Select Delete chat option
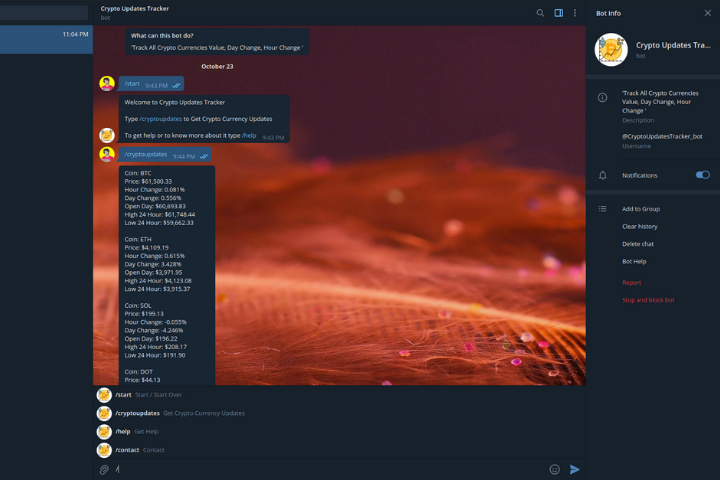 tap(638, 243)
